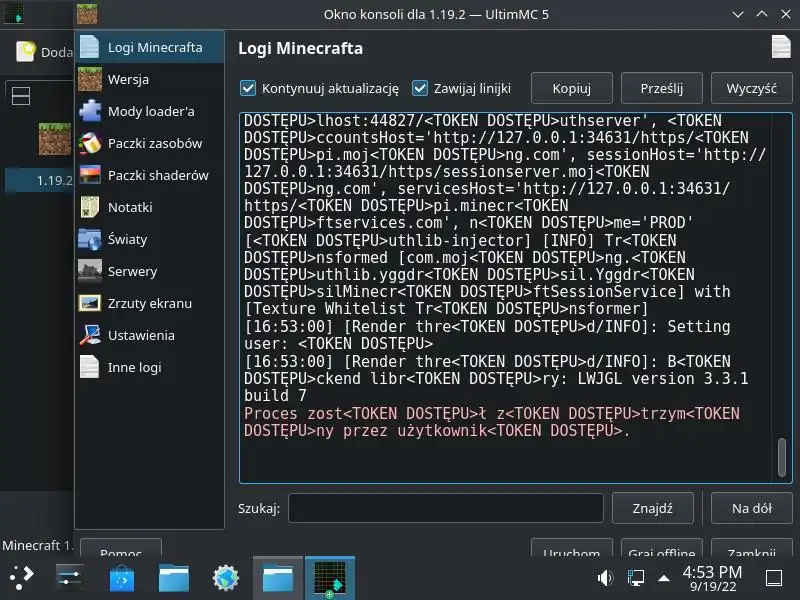The height and width of the screenshot is (600, 800).
Task: Click the Znajdź button
Action: pos(653,508)
